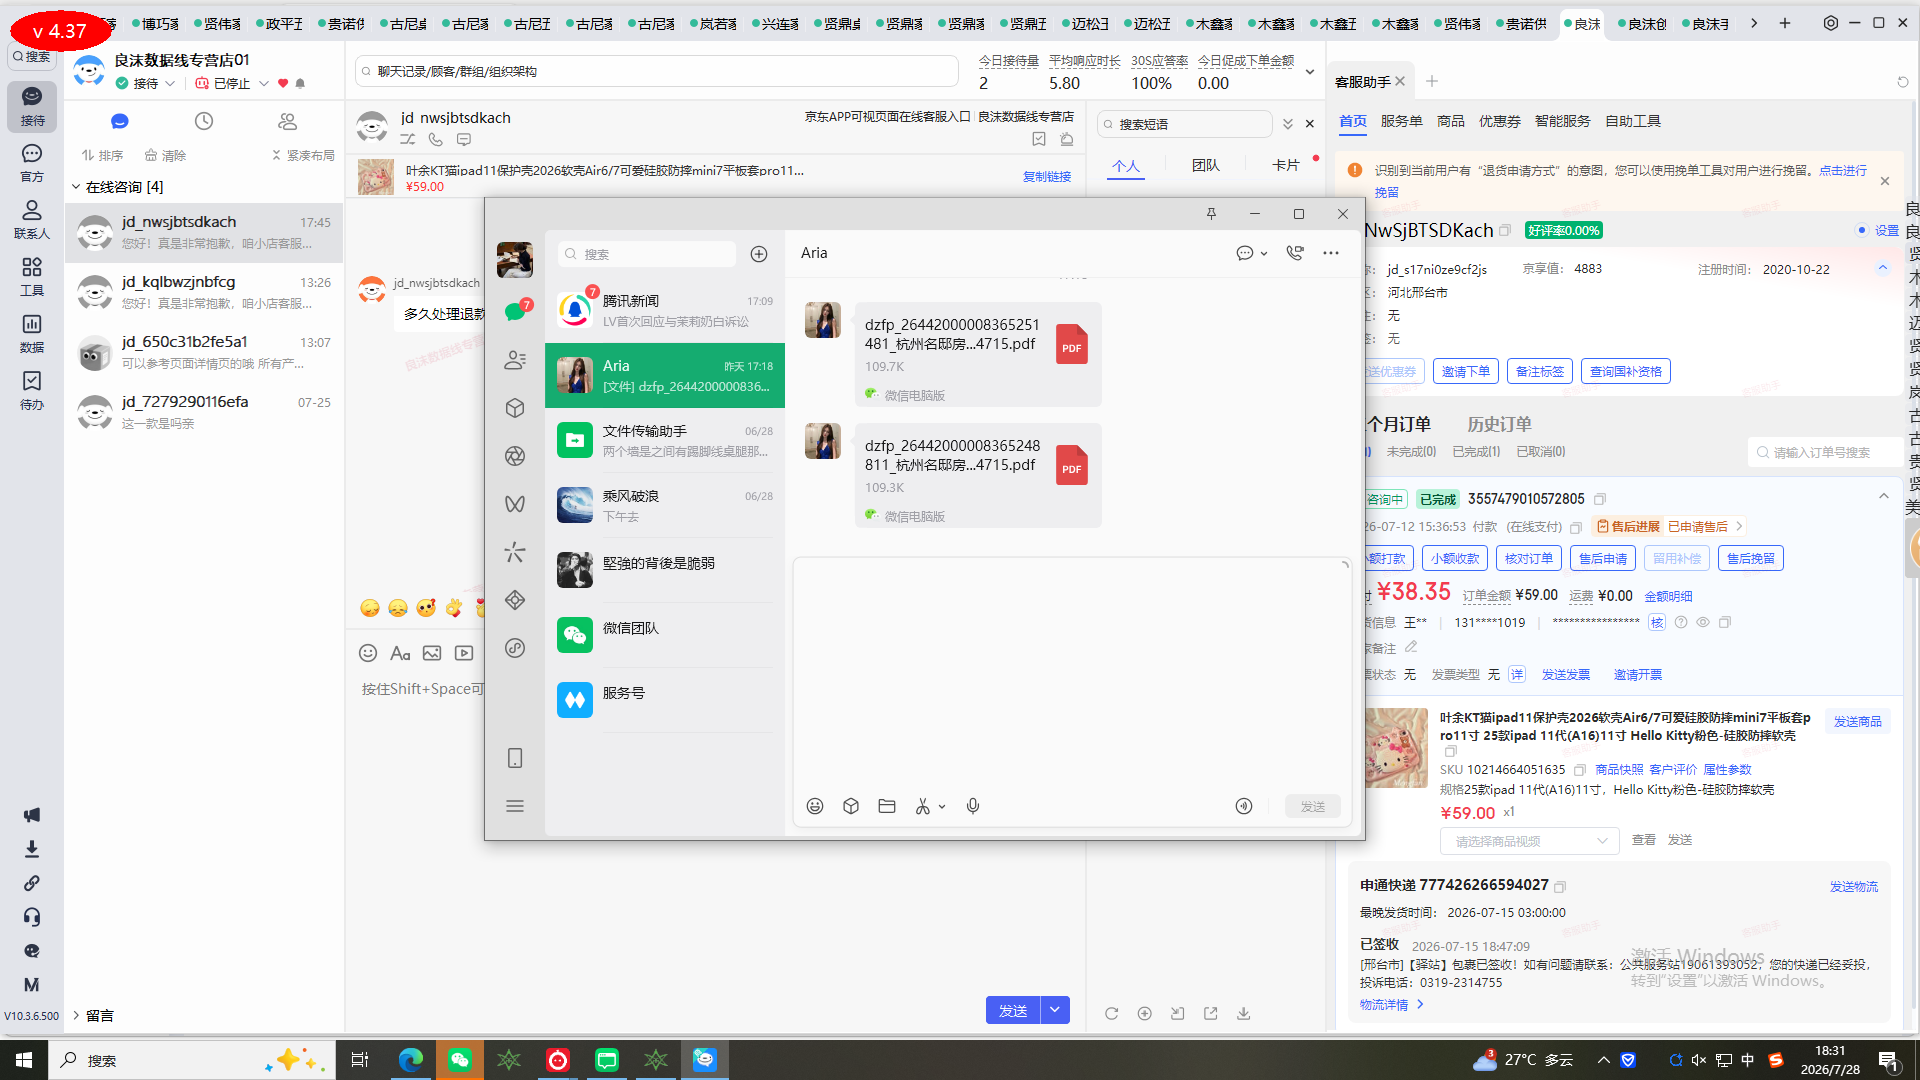
Task: Expand the quick replies double-chevron
Action: (1288, 124)
